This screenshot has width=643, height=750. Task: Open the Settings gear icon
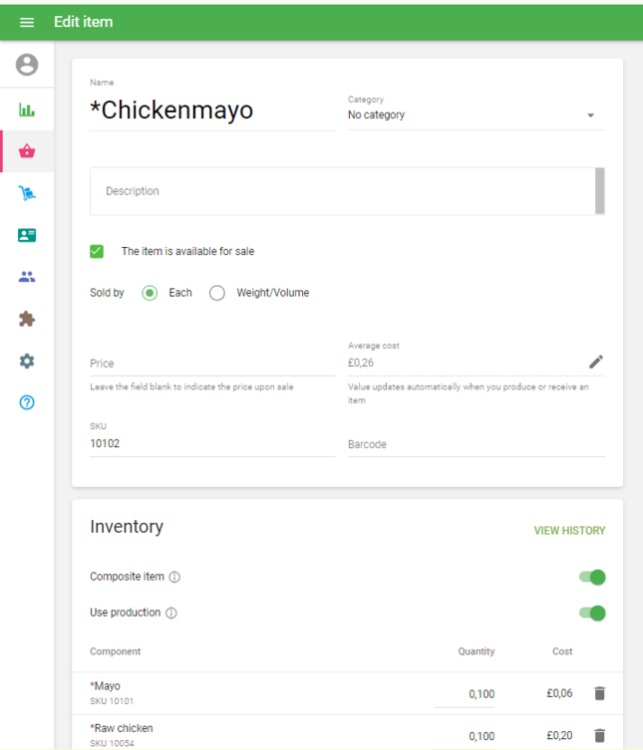[x=27, y=361]
